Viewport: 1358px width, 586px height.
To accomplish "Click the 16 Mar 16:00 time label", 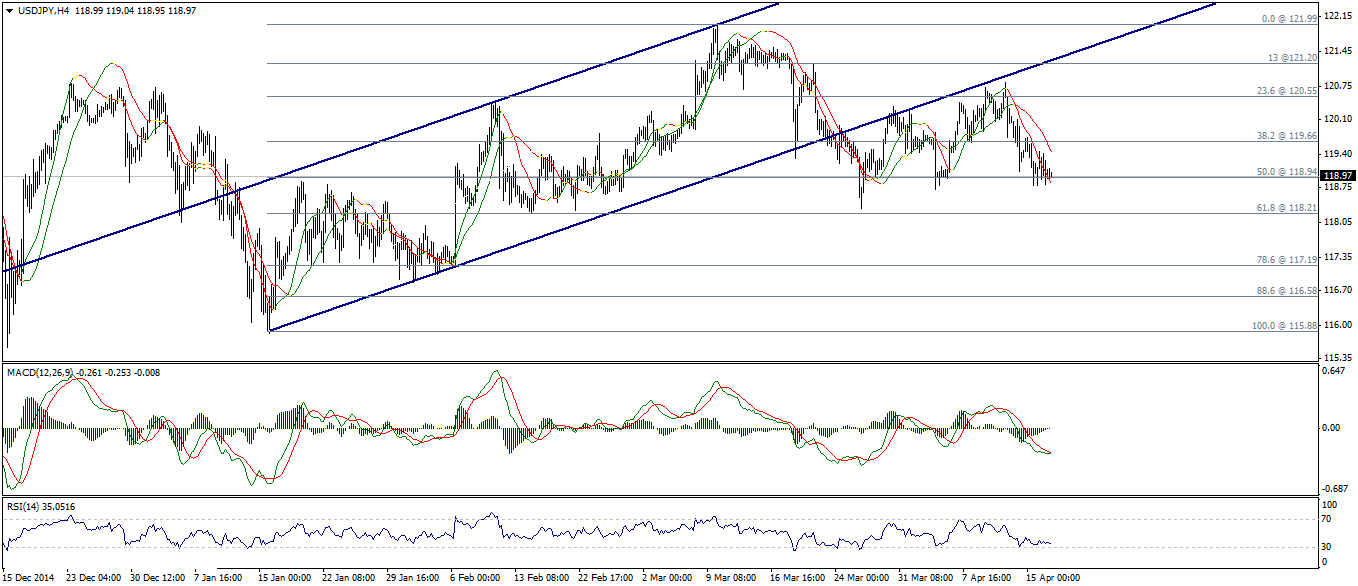I will tap(797, 577).
